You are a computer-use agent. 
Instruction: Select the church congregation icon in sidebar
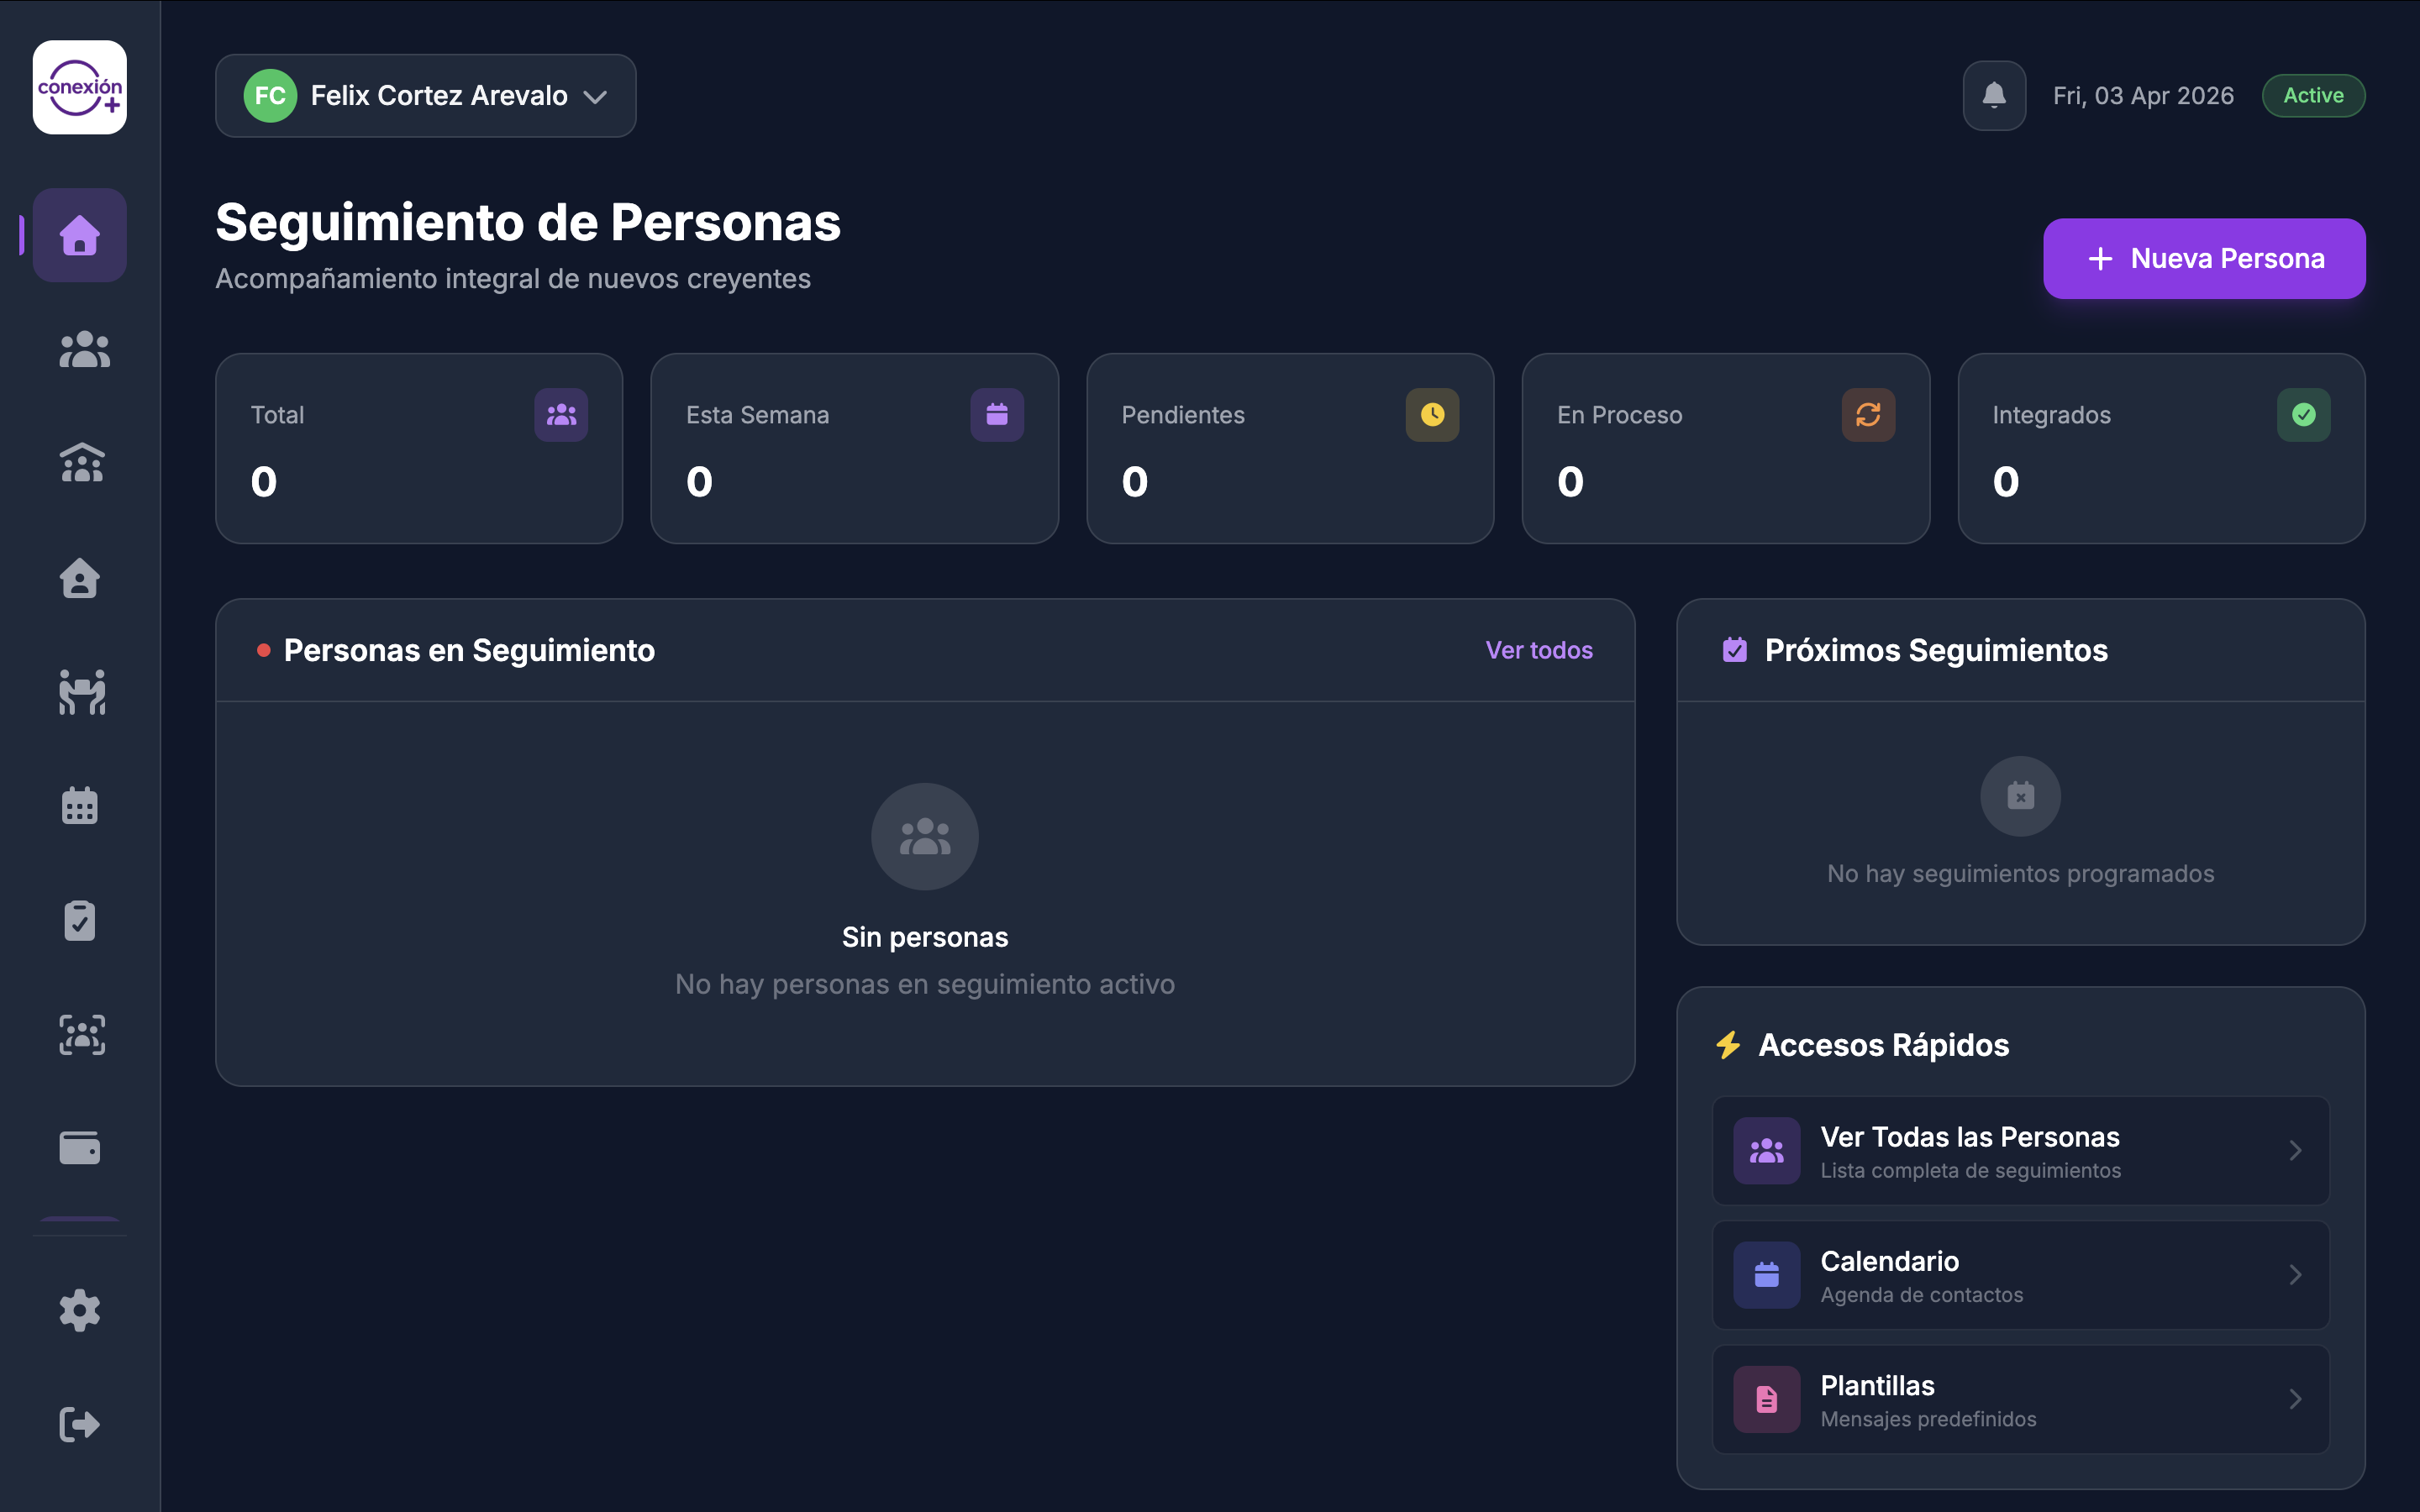[x=82, y=463]
